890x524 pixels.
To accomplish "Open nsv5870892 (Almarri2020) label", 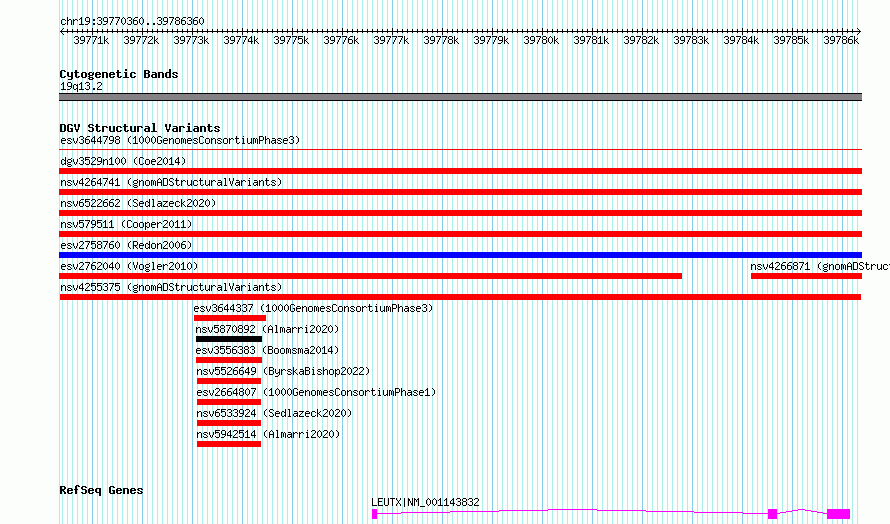I will 267,329.
